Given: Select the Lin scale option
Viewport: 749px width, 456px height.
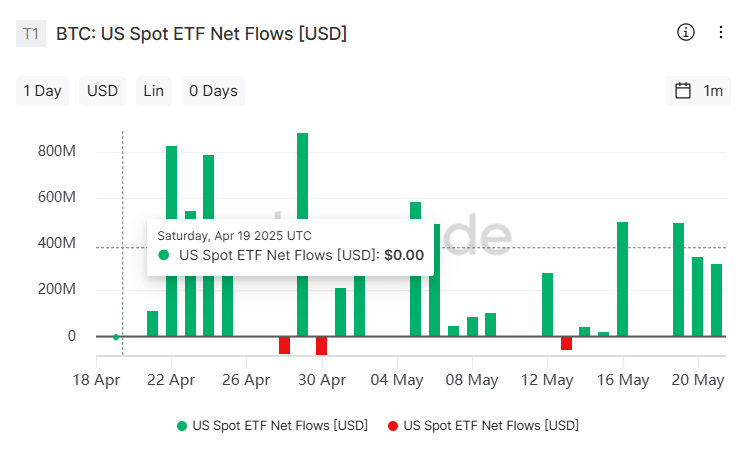Looking at the screenshot, I should point(153,91).
